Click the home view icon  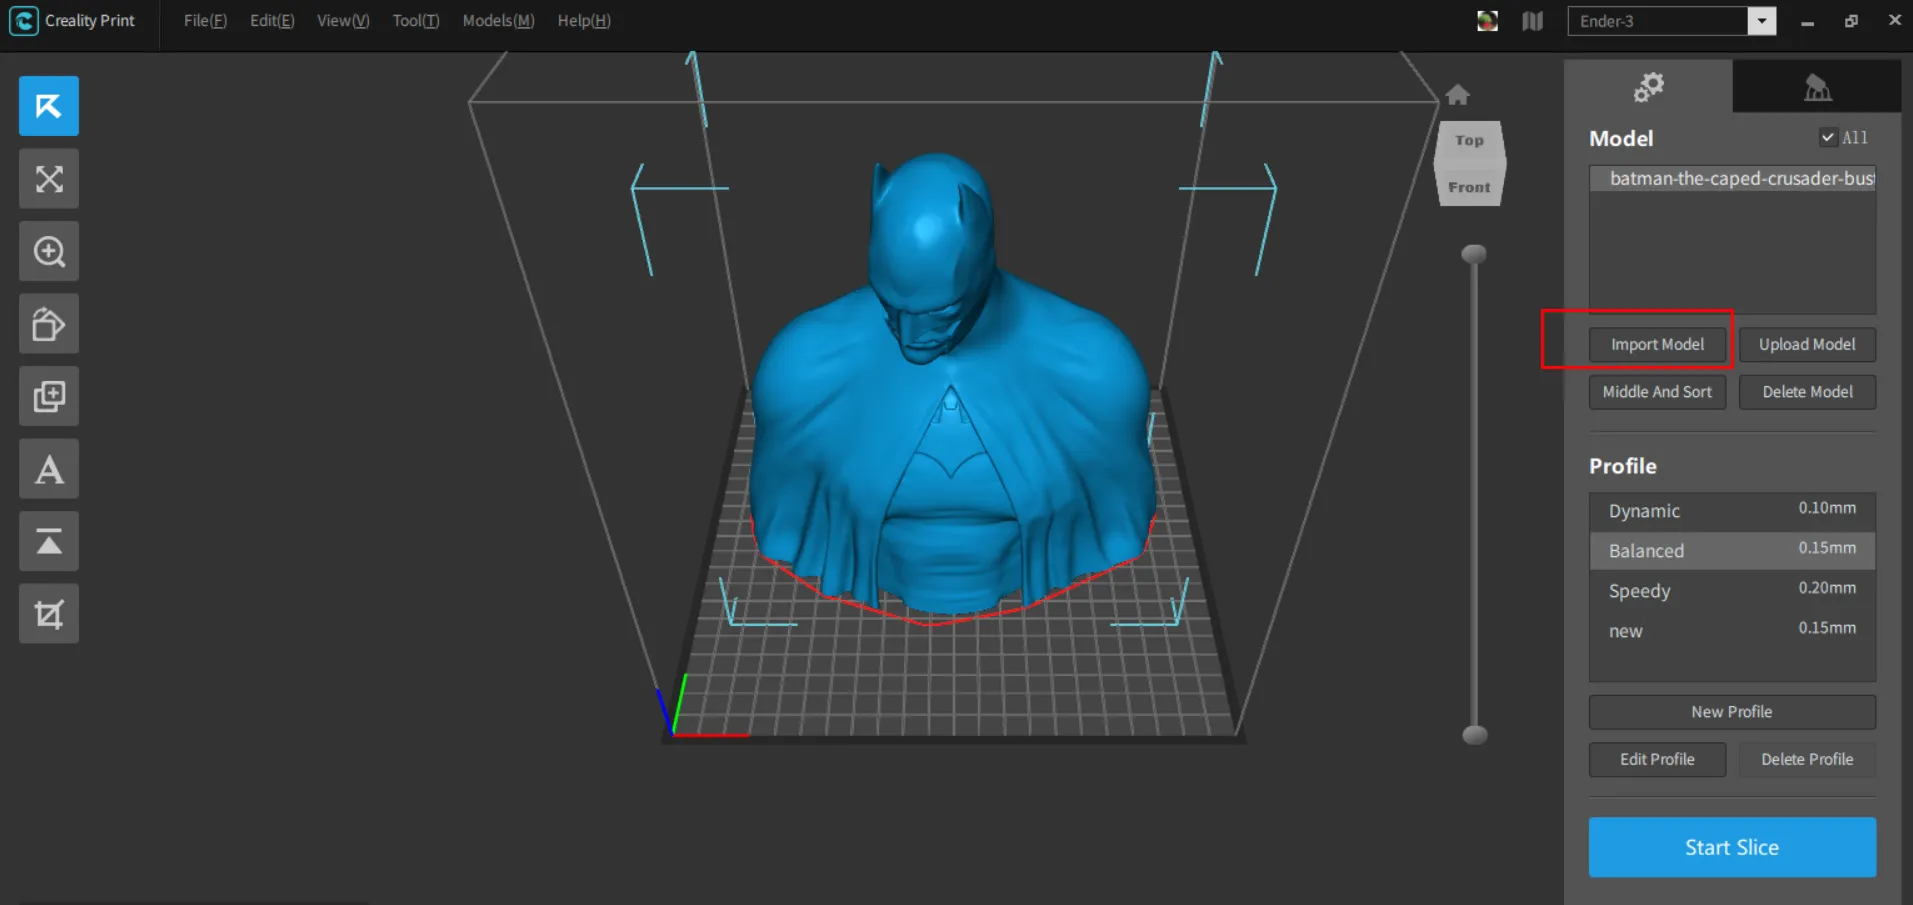point(1457,95)
